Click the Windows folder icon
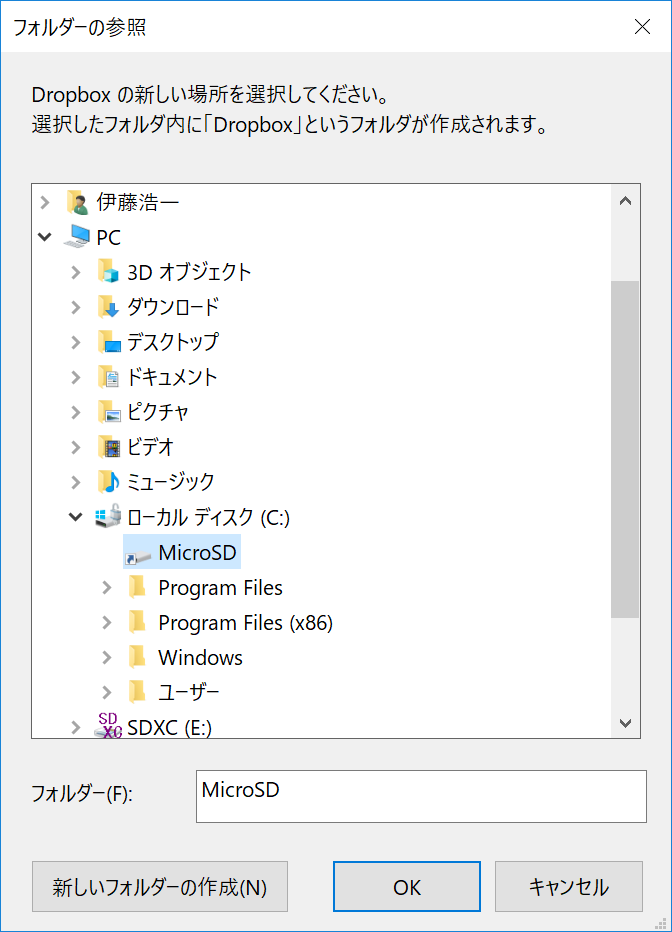The height and width of the screenshot is (932, 672). 138,657
